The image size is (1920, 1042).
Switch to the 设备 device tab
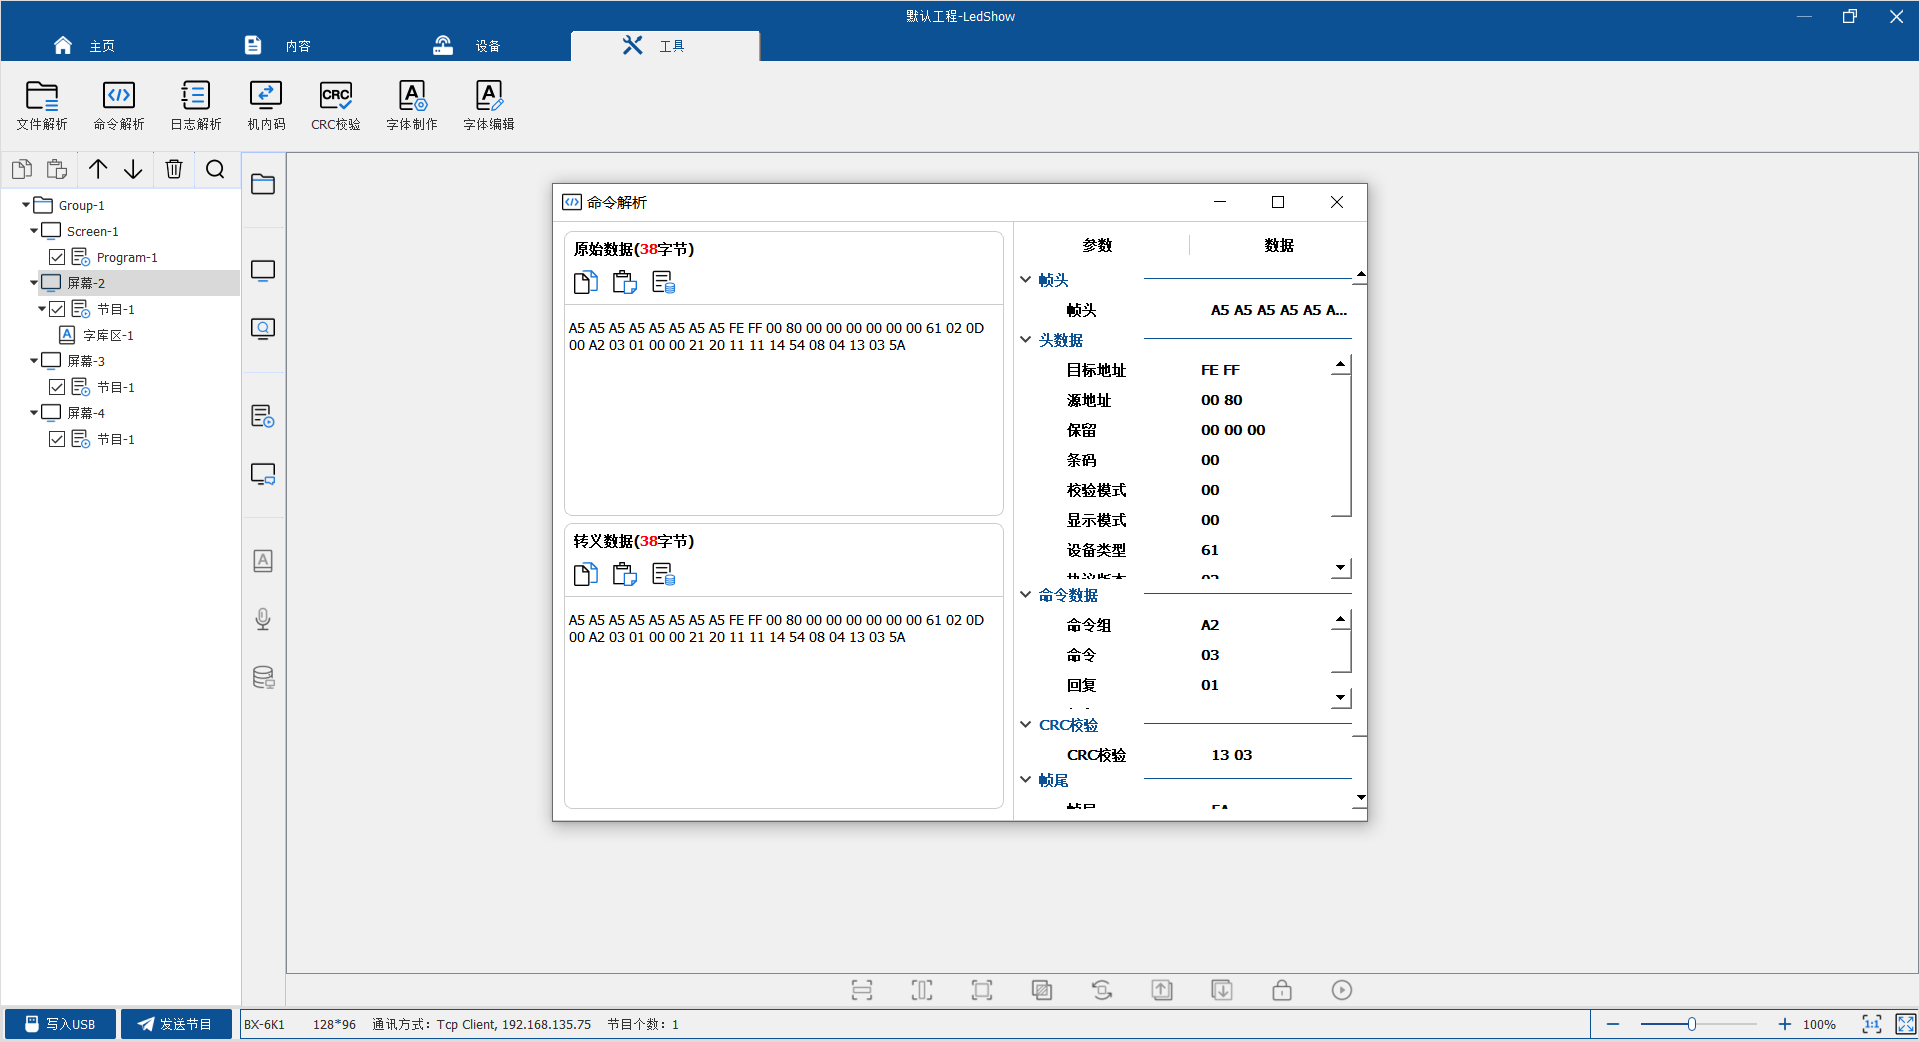(467, 46)
